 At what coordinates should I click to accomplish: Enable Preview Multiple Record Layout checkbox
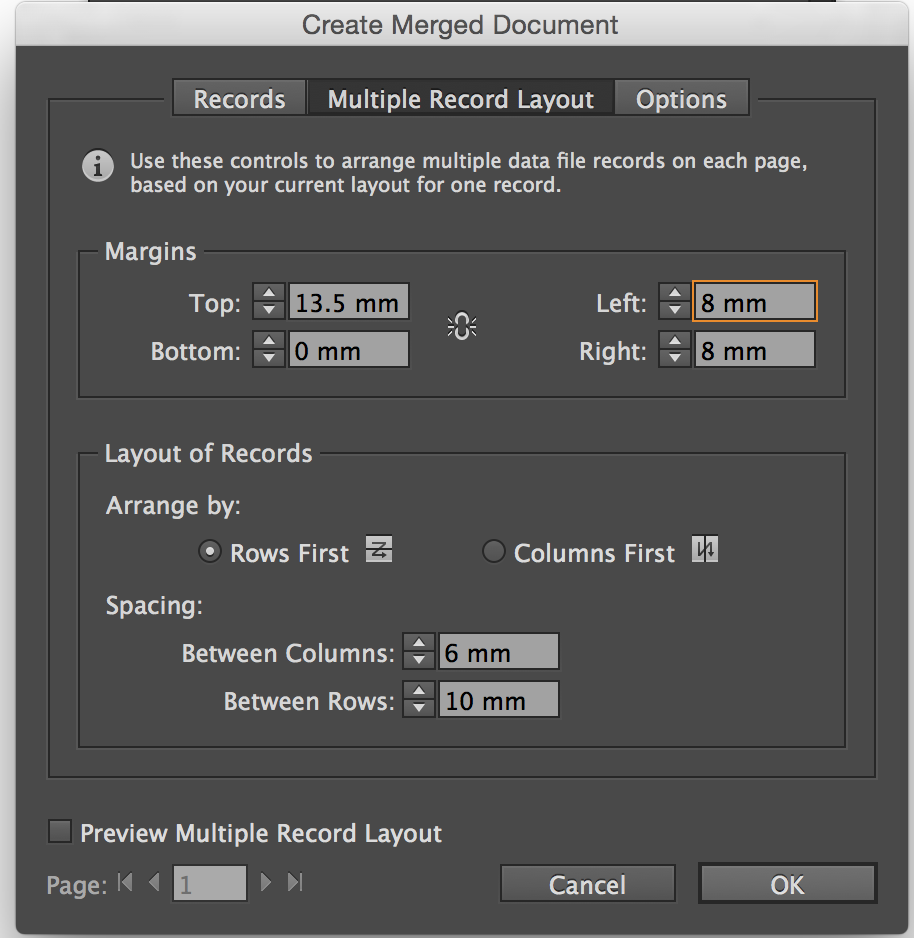(x=61, y=832)
